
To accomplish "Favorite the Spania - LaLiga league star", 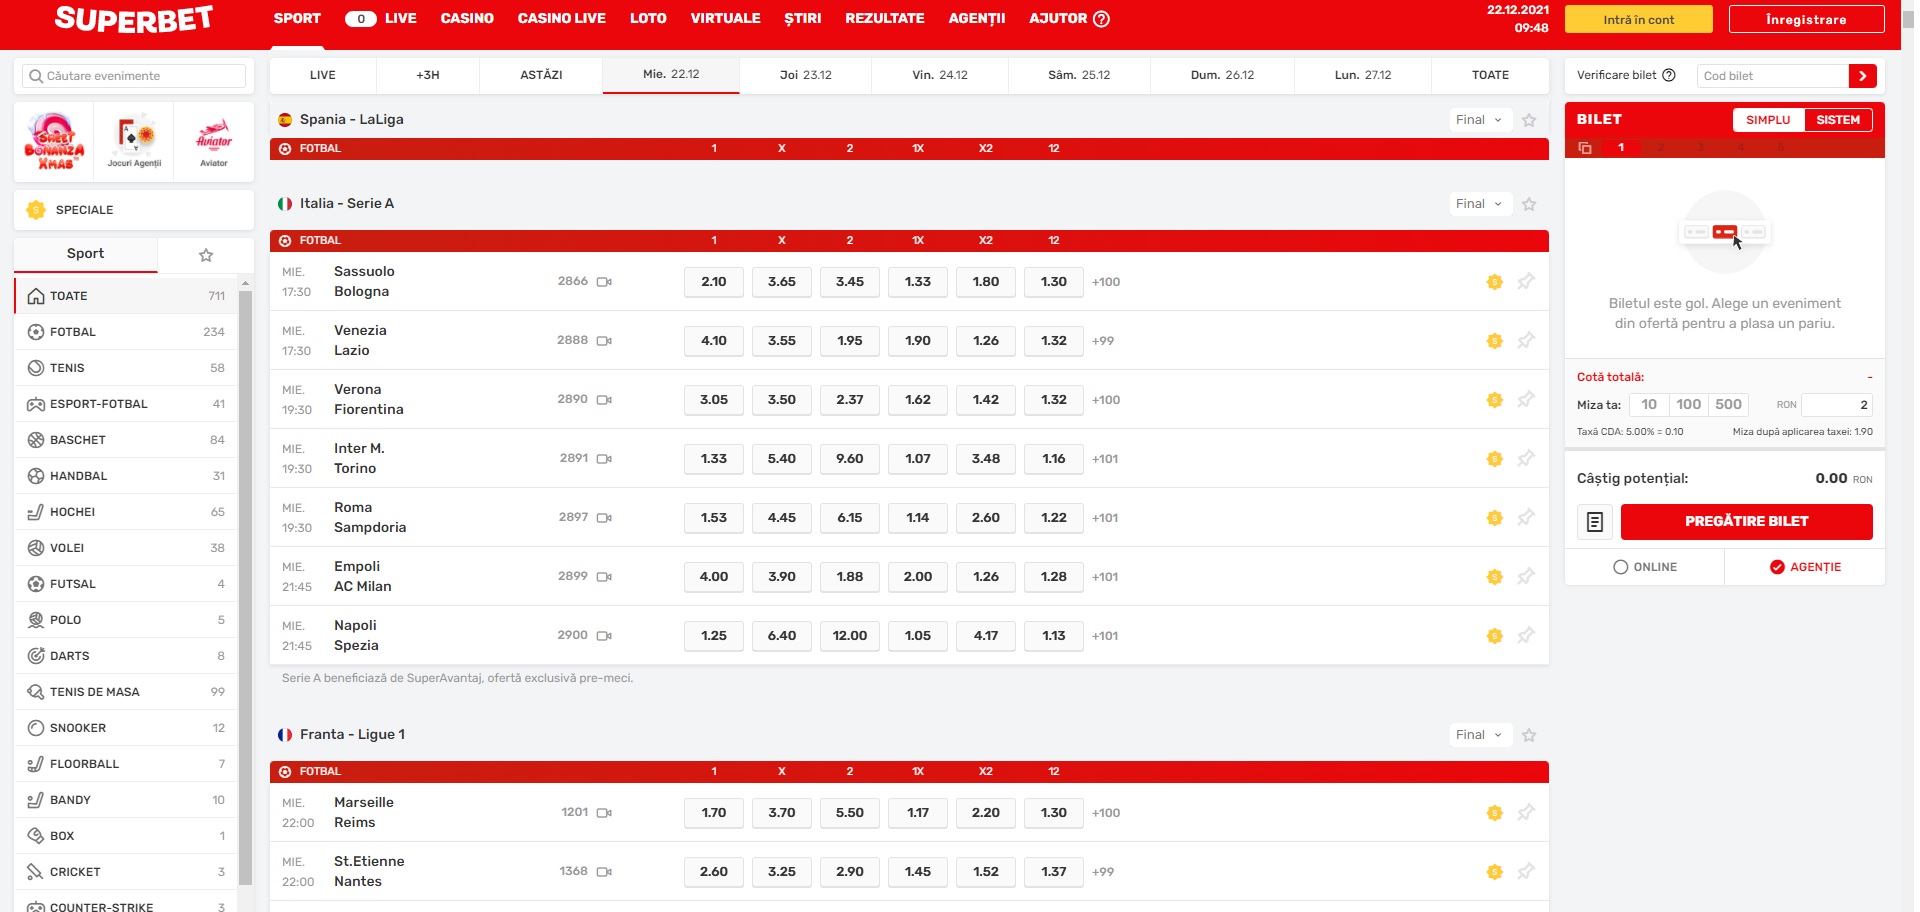I will click(x=1529, y=120).
